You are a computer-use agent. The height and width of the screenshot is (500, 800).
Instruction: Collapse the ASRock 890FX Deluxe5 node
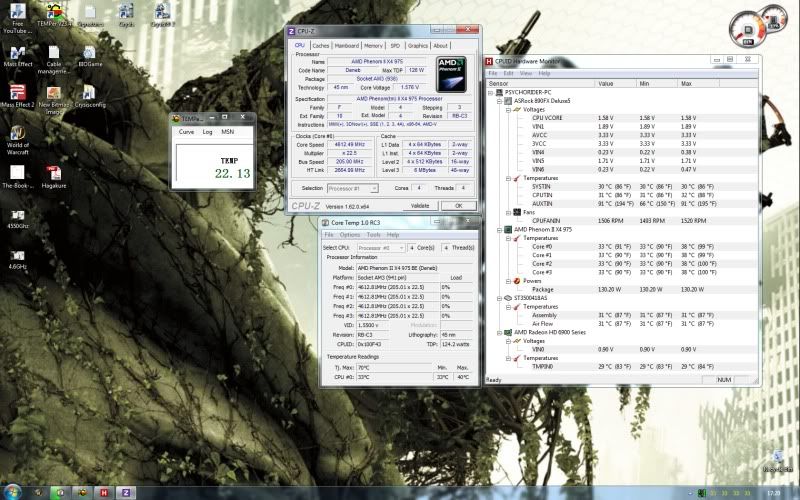tap(499, 101)
